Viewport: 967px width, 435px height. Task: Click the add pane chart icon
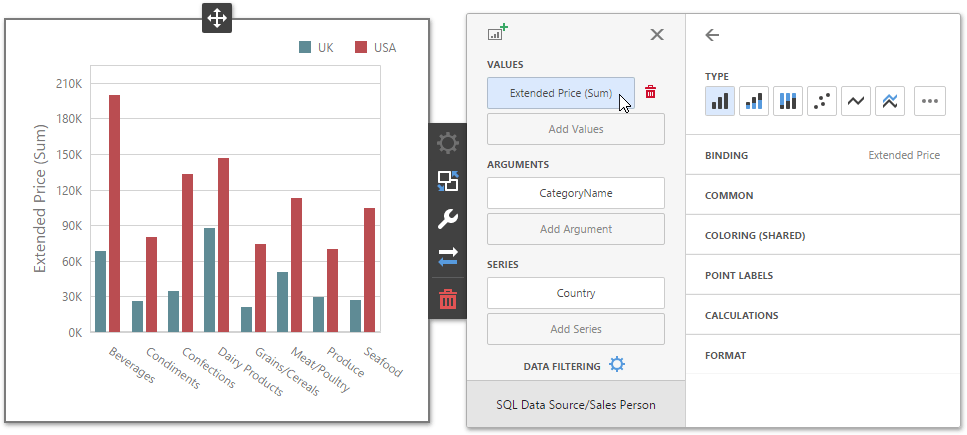coord(497,33)
